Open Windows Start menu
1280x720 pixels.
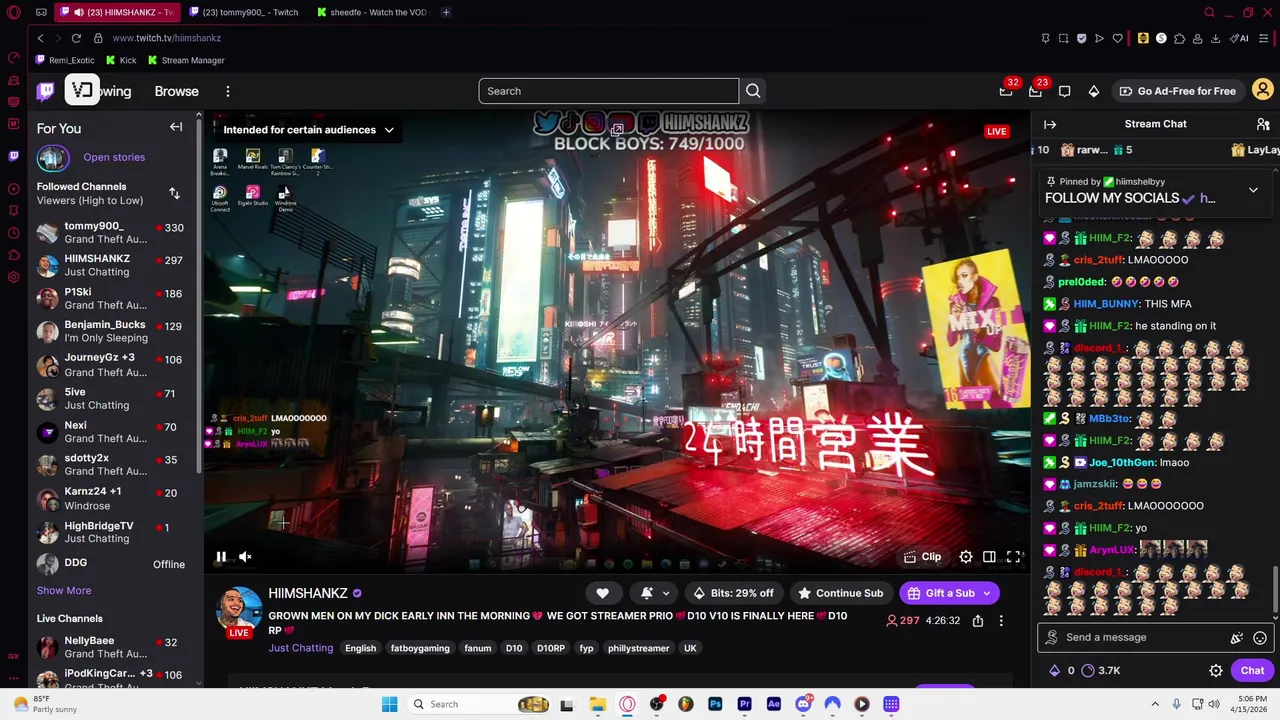pyautogui.click(x=389, y=704)
